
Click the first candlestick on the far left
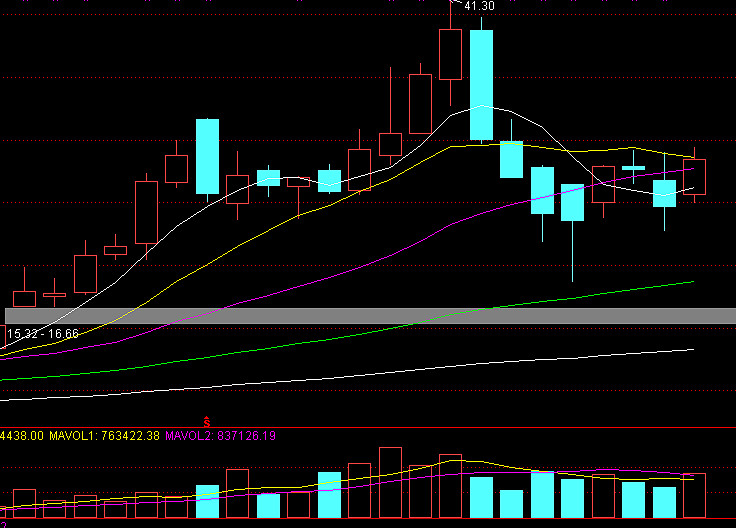[x=24, y=298]
